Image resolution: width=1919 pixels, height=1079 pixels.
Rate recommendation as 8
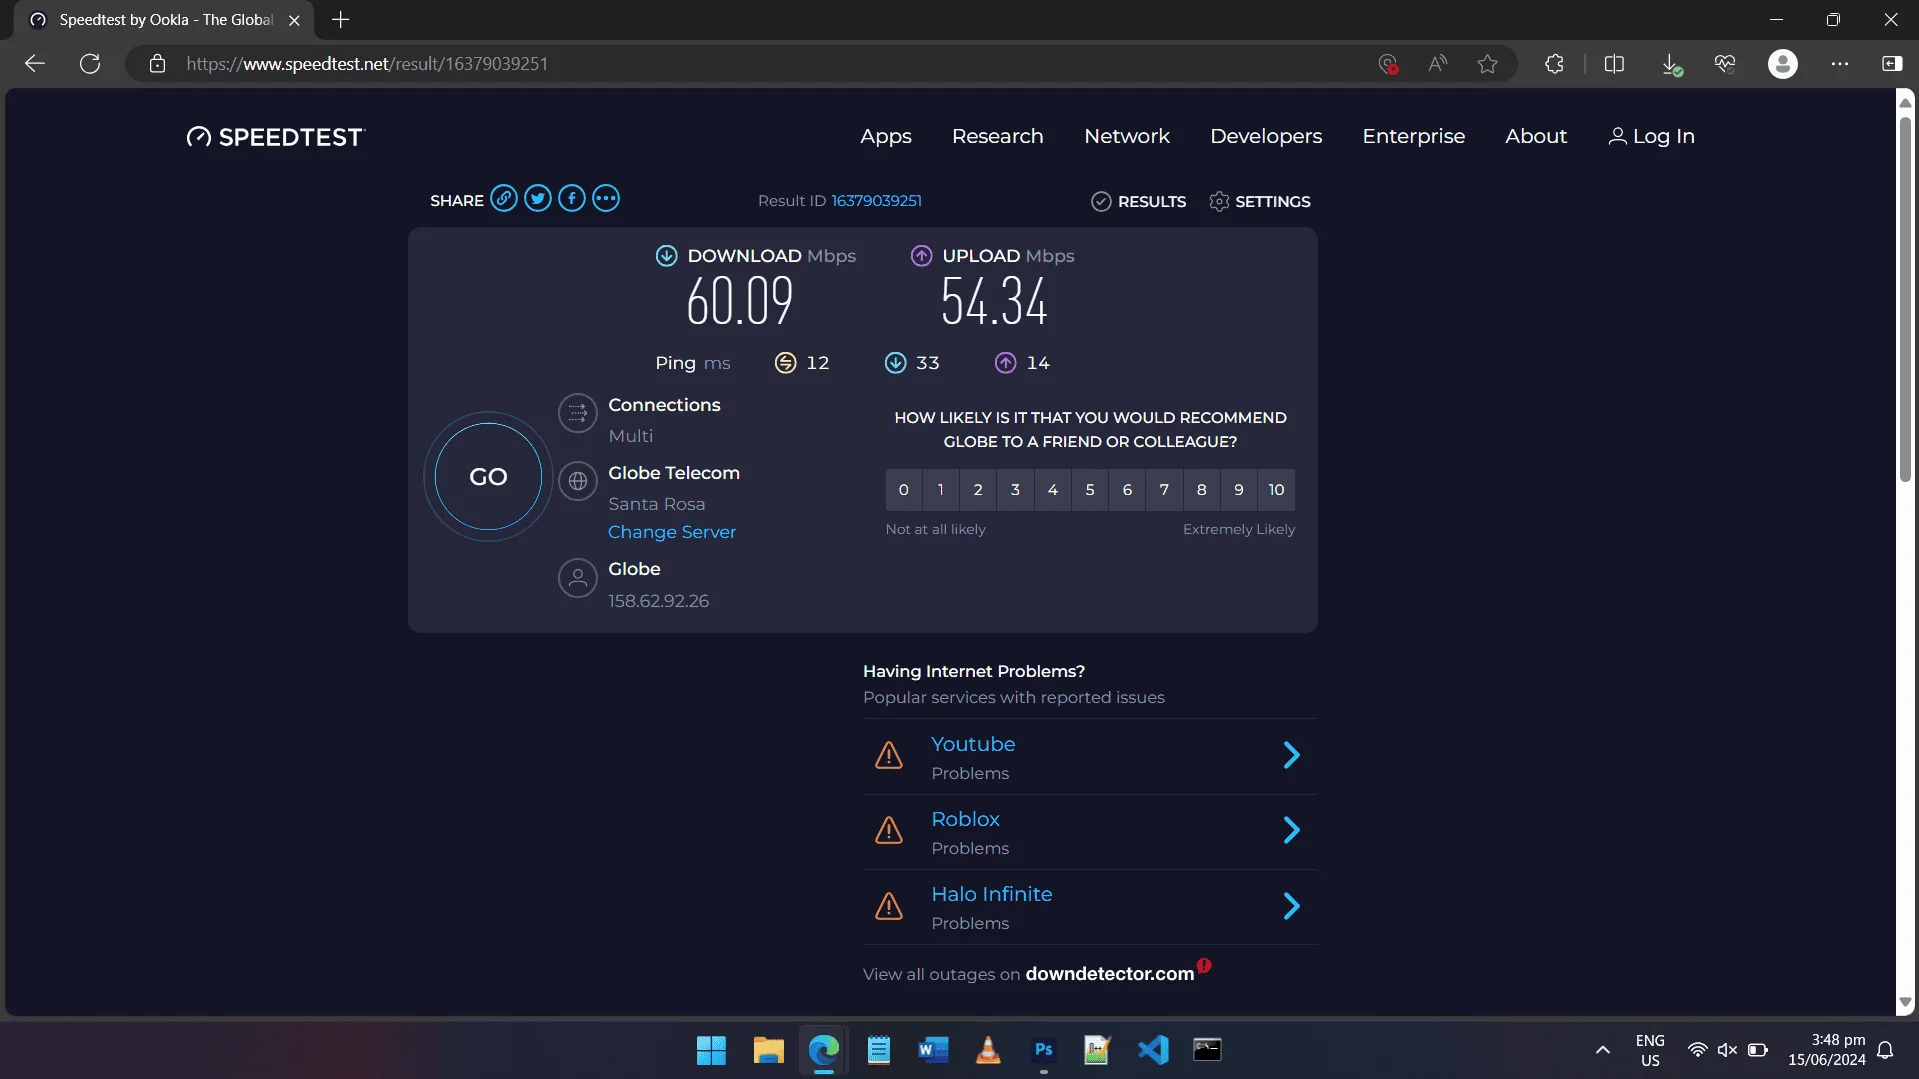click(x=1202, y=490)
